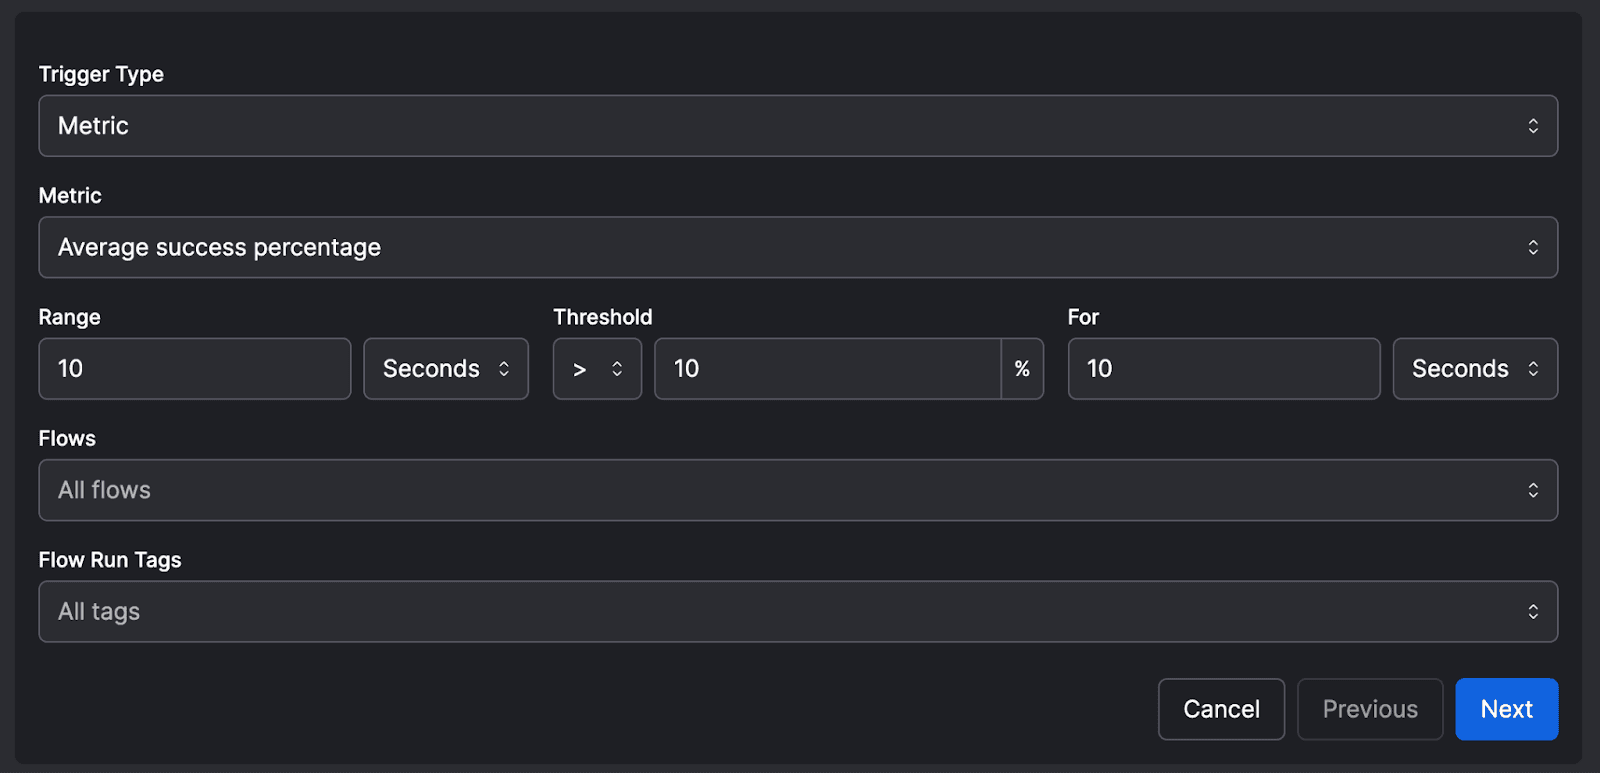The height and width of the screenshot is (773, 1600).
Task: Click the percent sign suffix on Threshold
Action: pos(1022,369)
